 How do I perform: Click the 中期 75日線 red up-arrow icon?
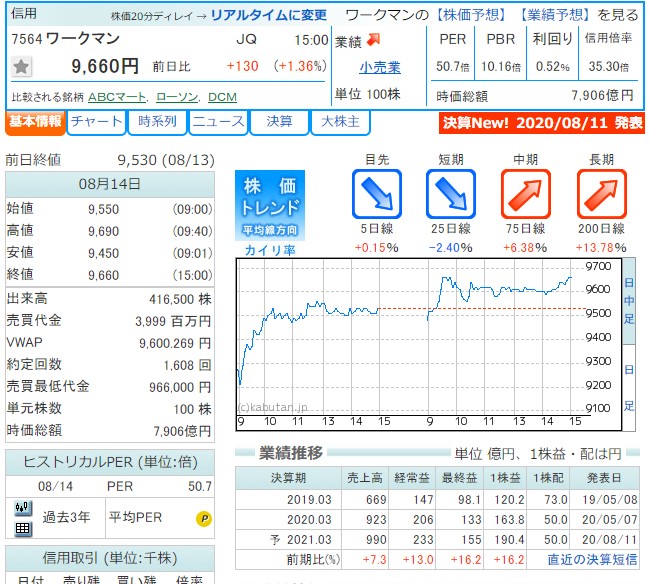[x=526, y=194]
